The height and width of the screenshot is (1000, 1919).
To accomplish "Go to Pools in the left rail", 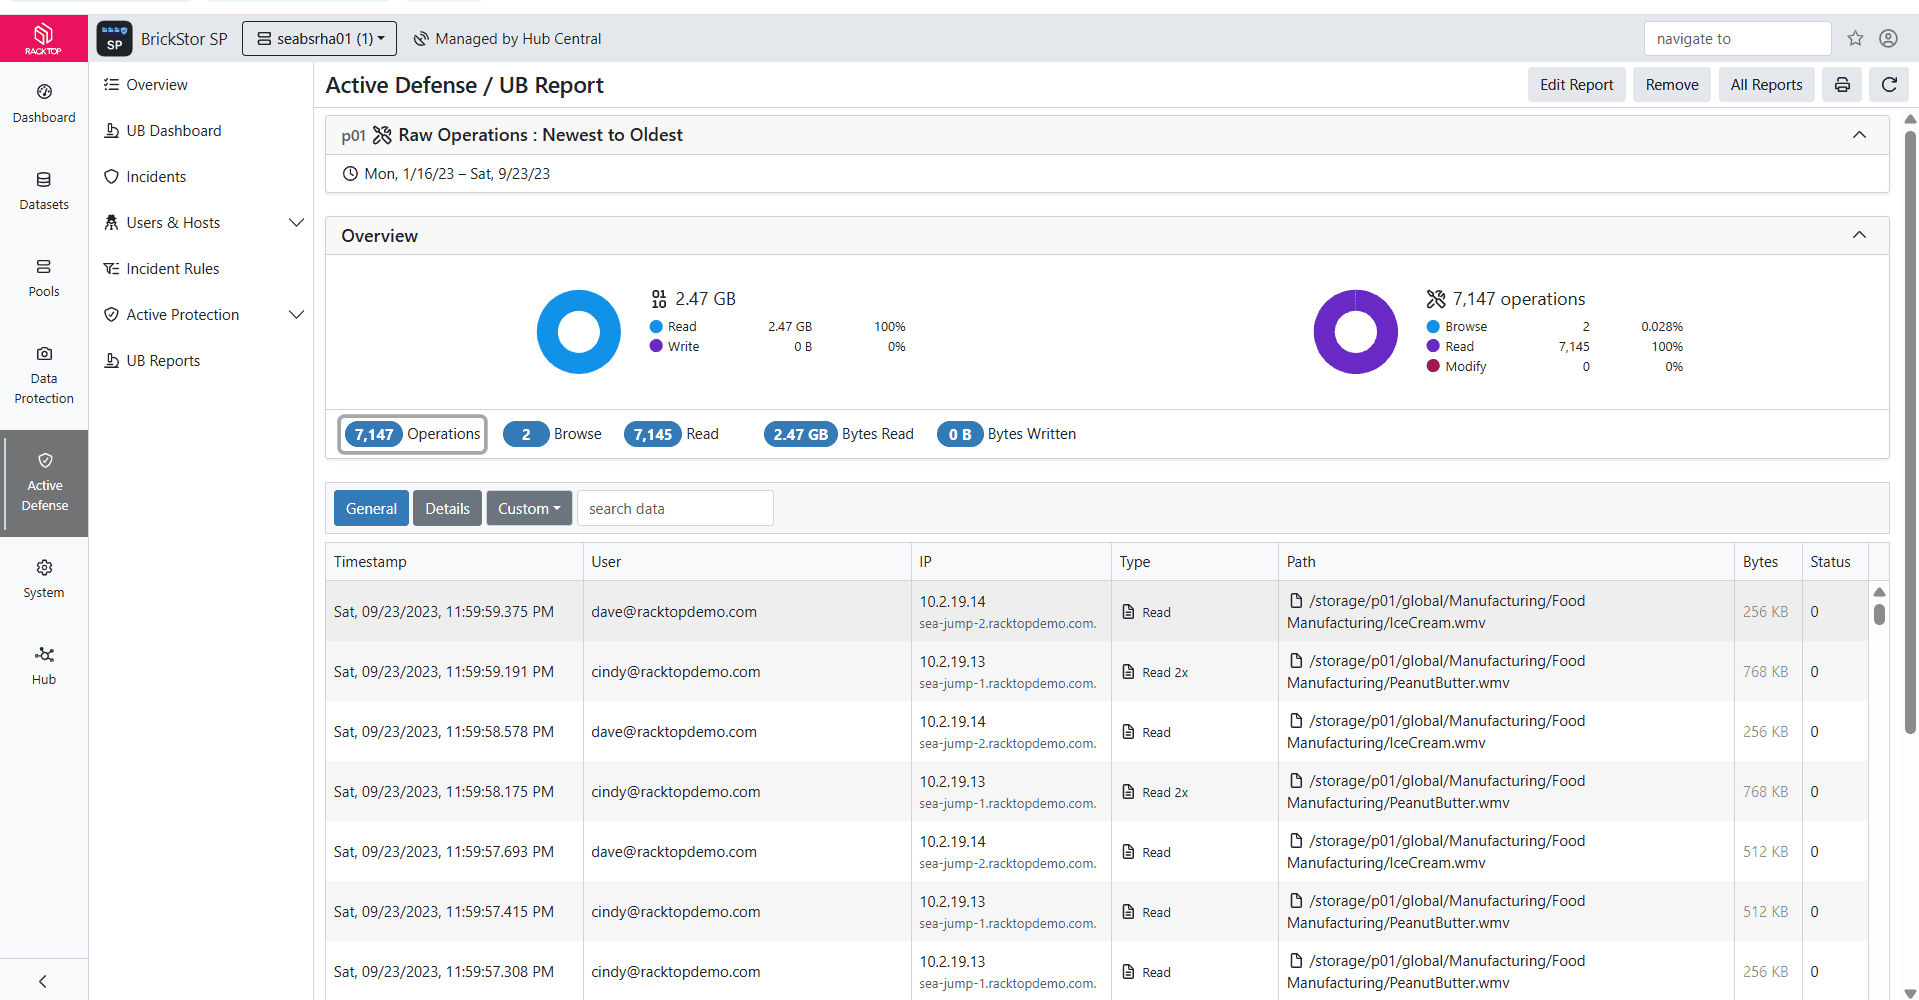I will click(x=44, y=277).
